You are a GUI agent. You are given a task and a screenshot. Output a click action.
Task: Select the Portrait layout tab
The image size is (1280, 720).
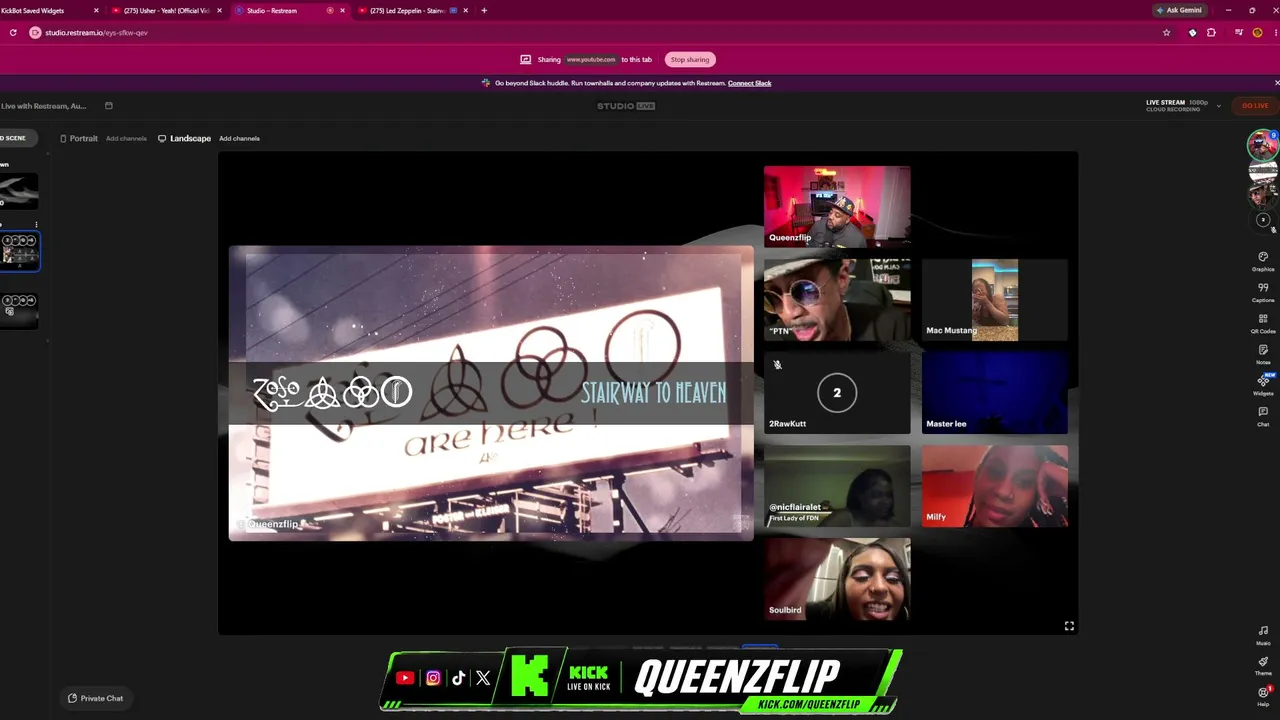pos(78,138)
